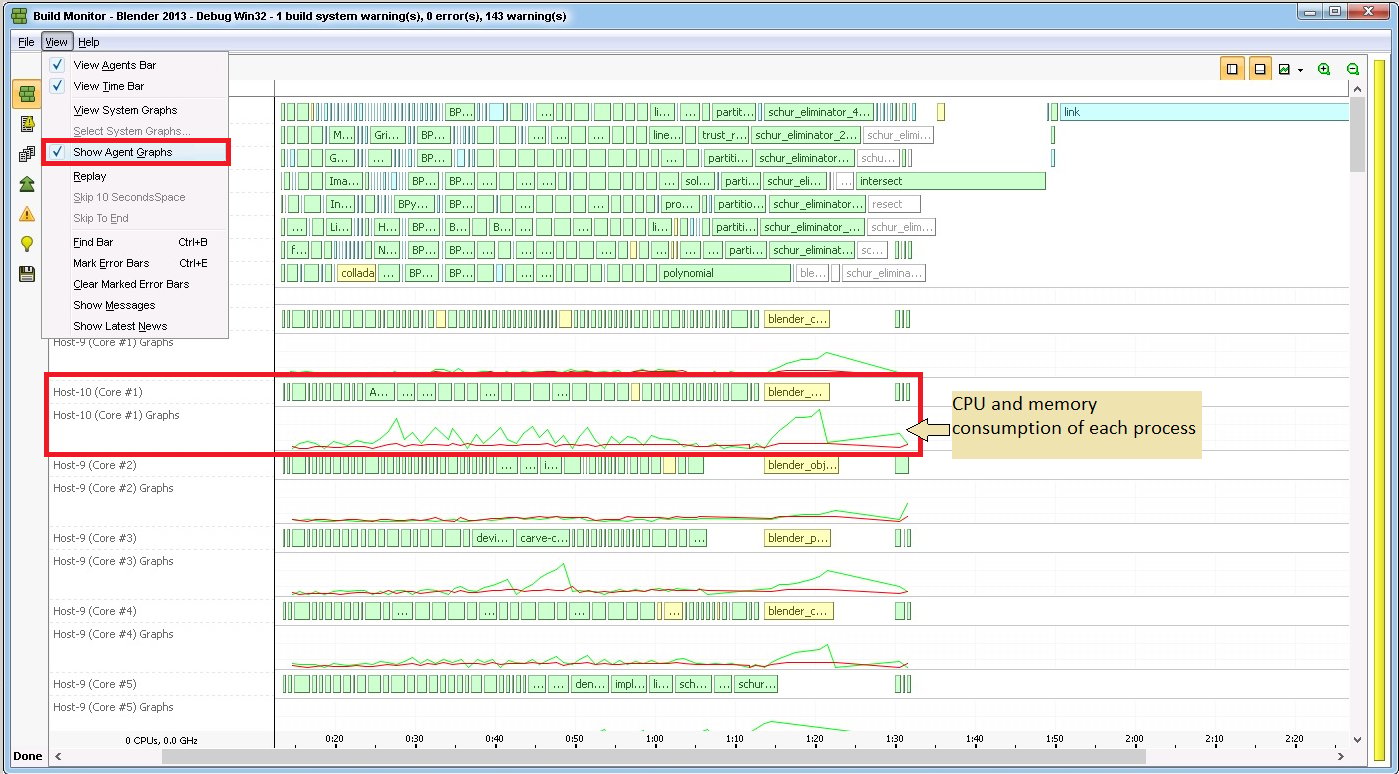Select Mark Error Bars
The image size is (1399, 774).
(135, 263)
